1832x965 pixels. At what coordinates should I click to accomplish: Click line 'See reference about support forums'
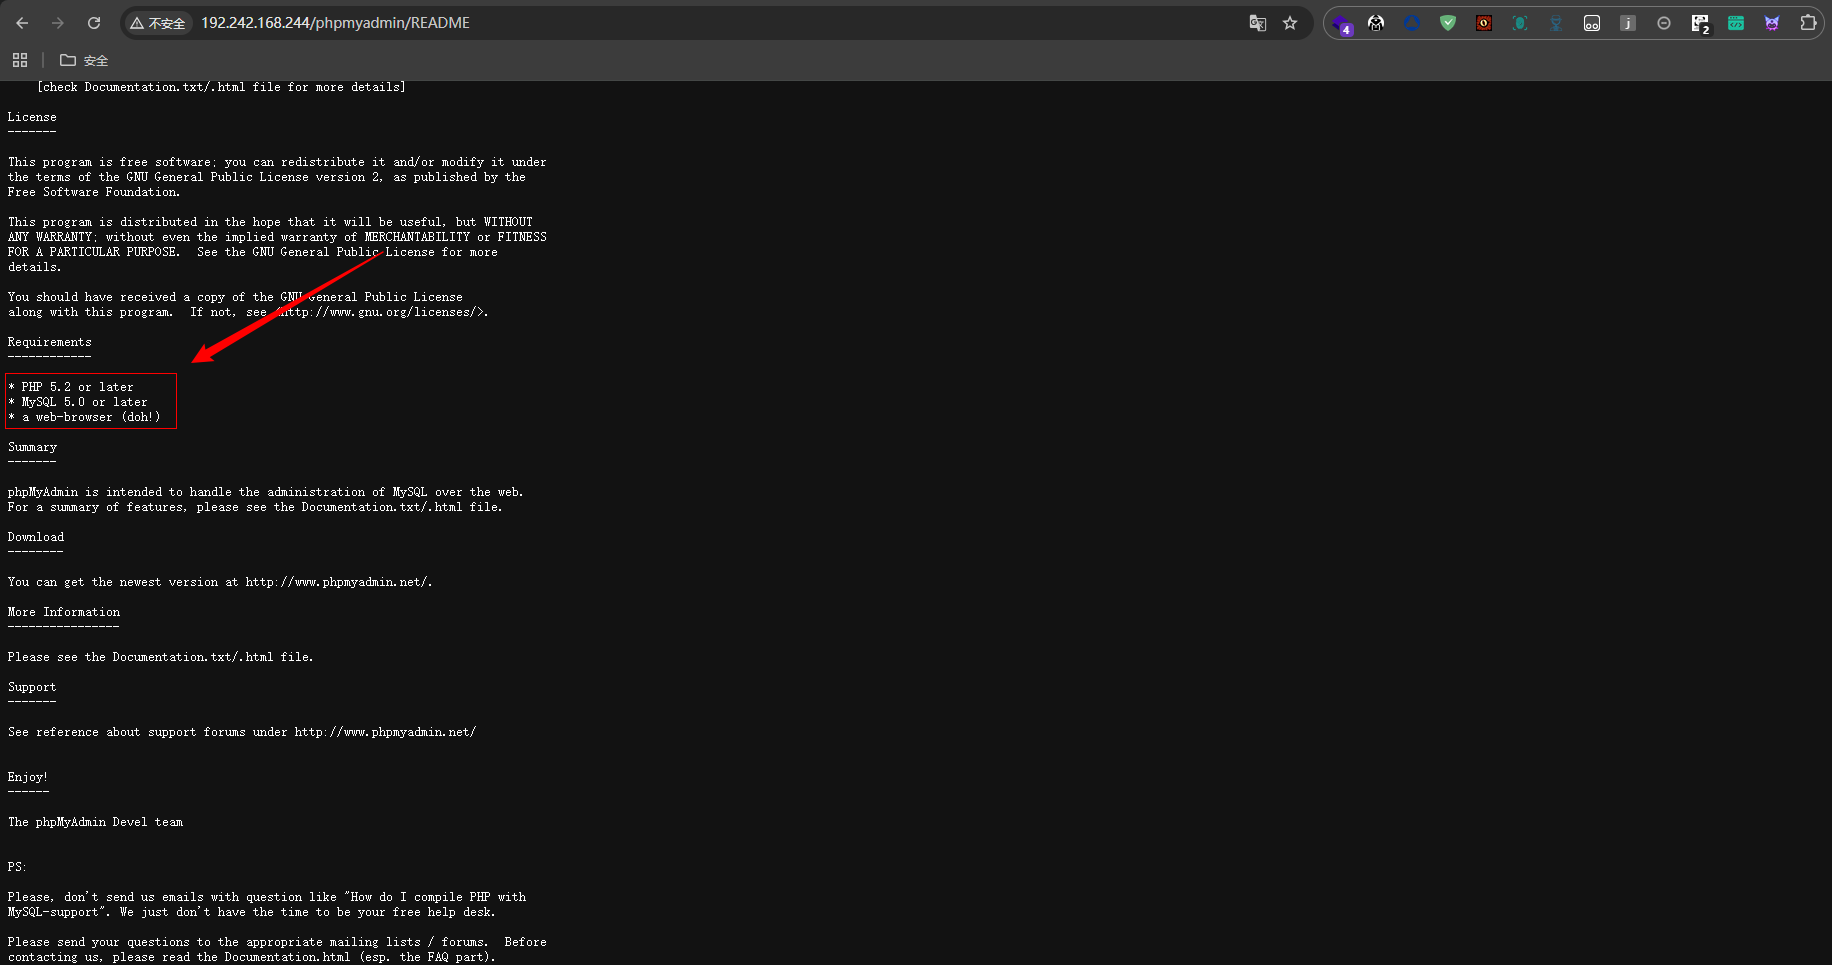(242, 732)
